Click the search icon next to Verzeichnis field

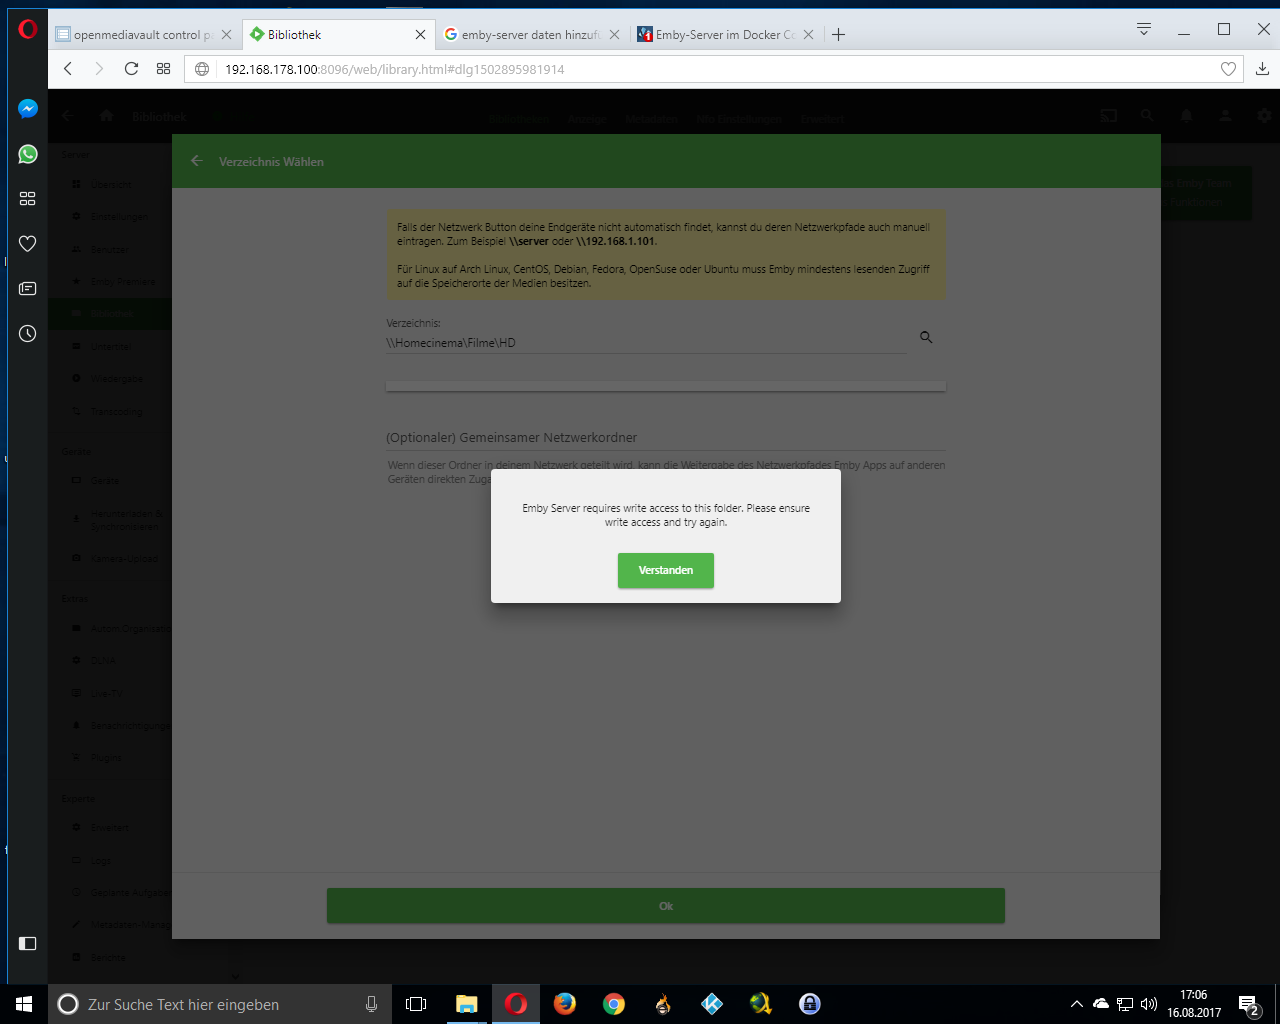point(926,338)
